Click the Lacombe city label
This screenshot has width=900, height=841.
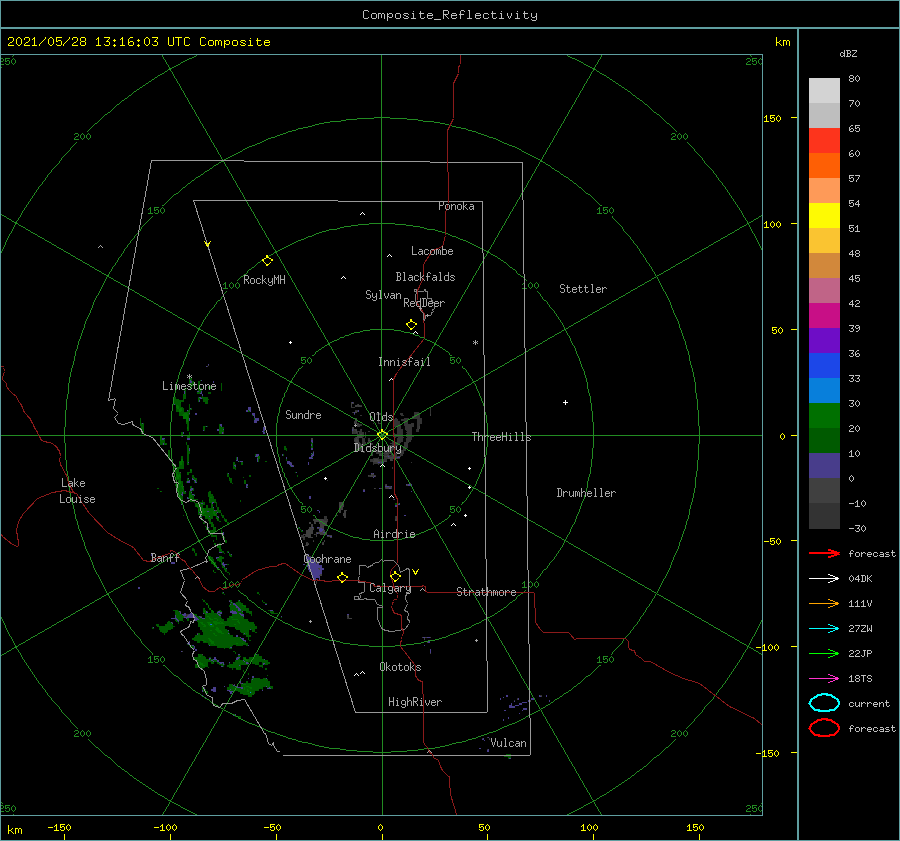pos(432,251)
